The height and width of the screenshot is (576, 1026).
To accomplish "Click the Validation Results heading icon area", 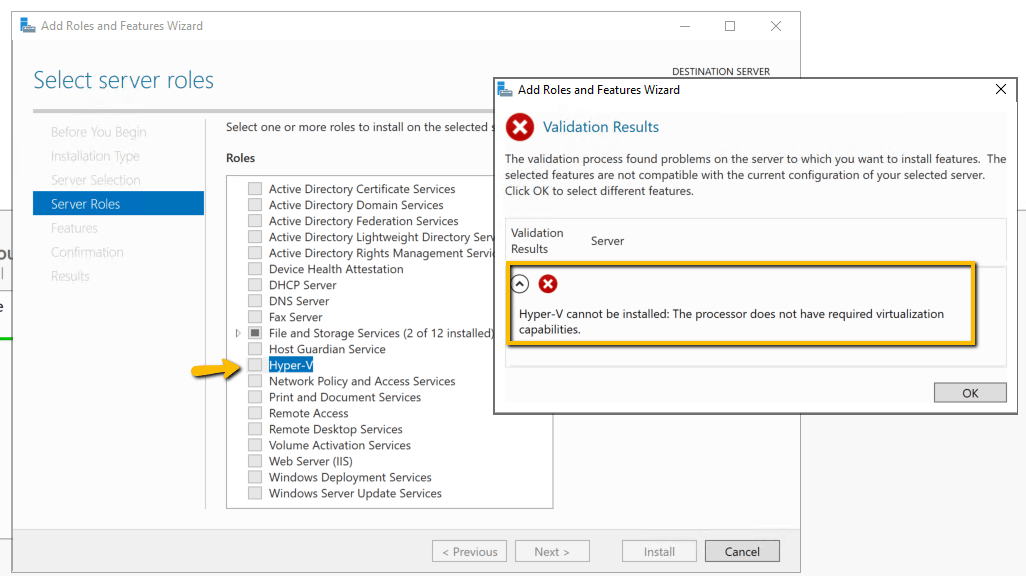I will pyautogui.click(x=519, y=127).
